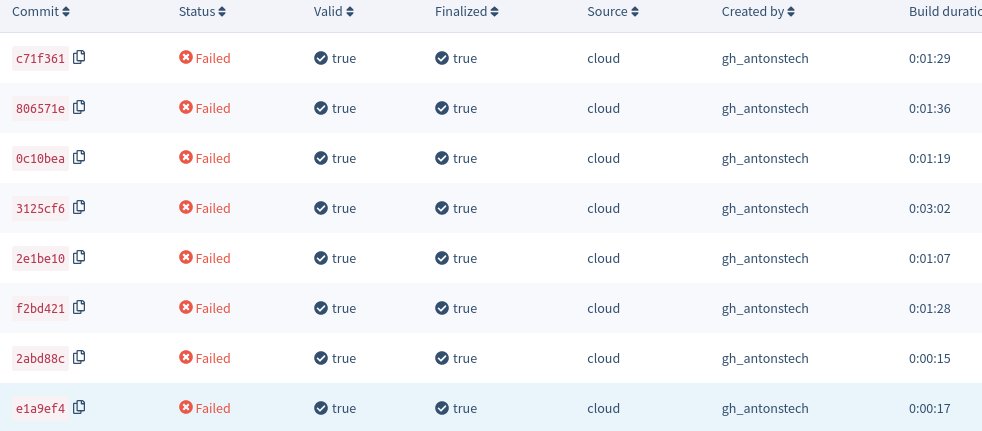This screenshot has height=431, width=982.
Task: Click gh_antonstech in e1a9ef4 row
Action: tap(765, 408)
